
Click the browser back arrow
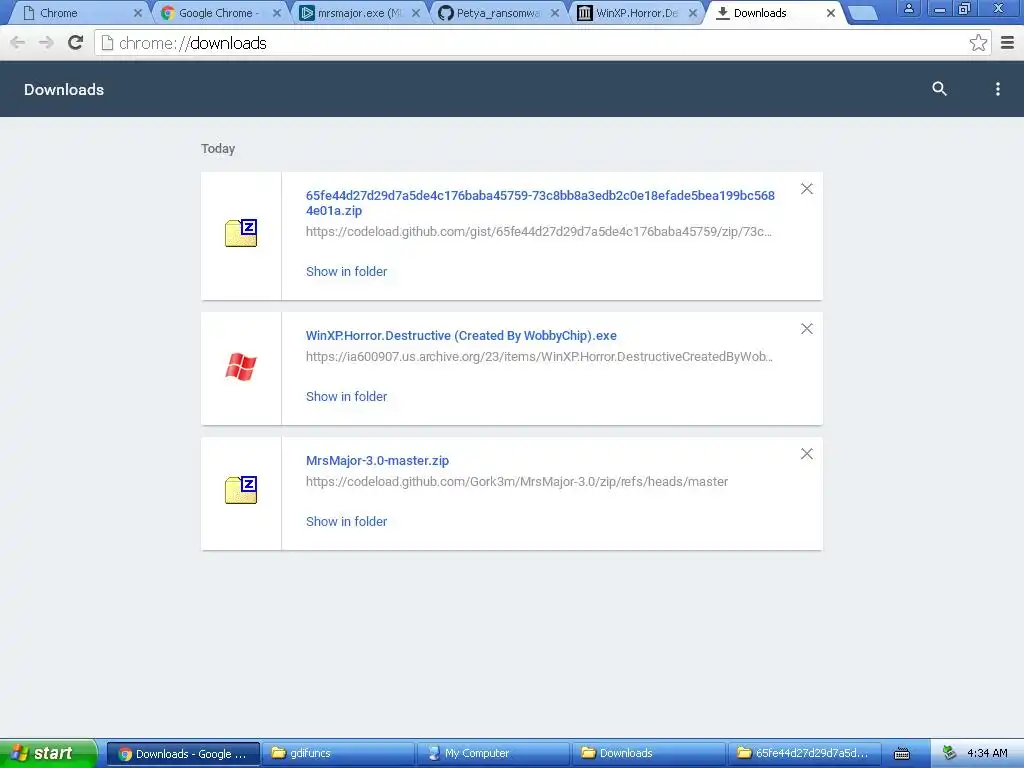[x=18, y=43]
